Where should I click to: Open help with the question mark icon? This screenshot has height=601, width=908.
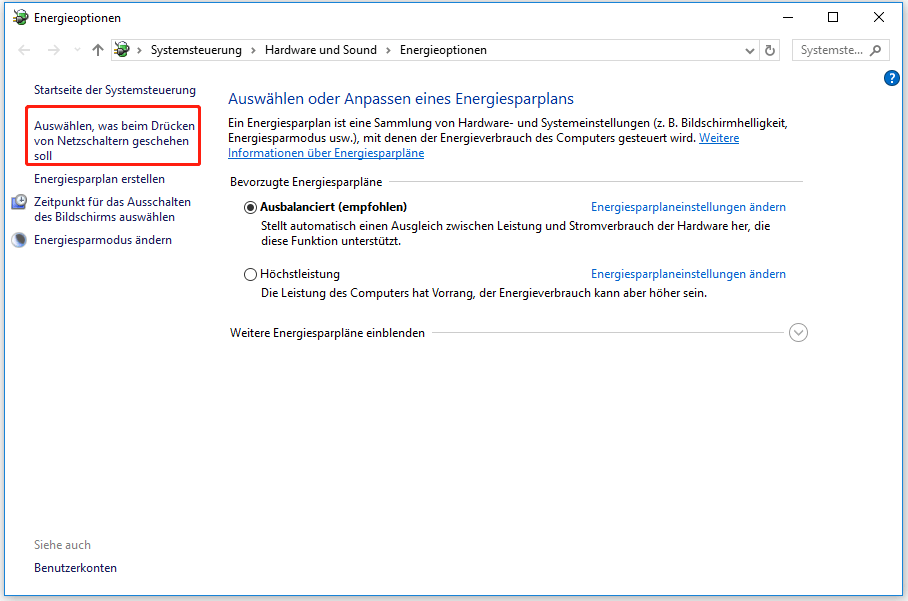892,78
